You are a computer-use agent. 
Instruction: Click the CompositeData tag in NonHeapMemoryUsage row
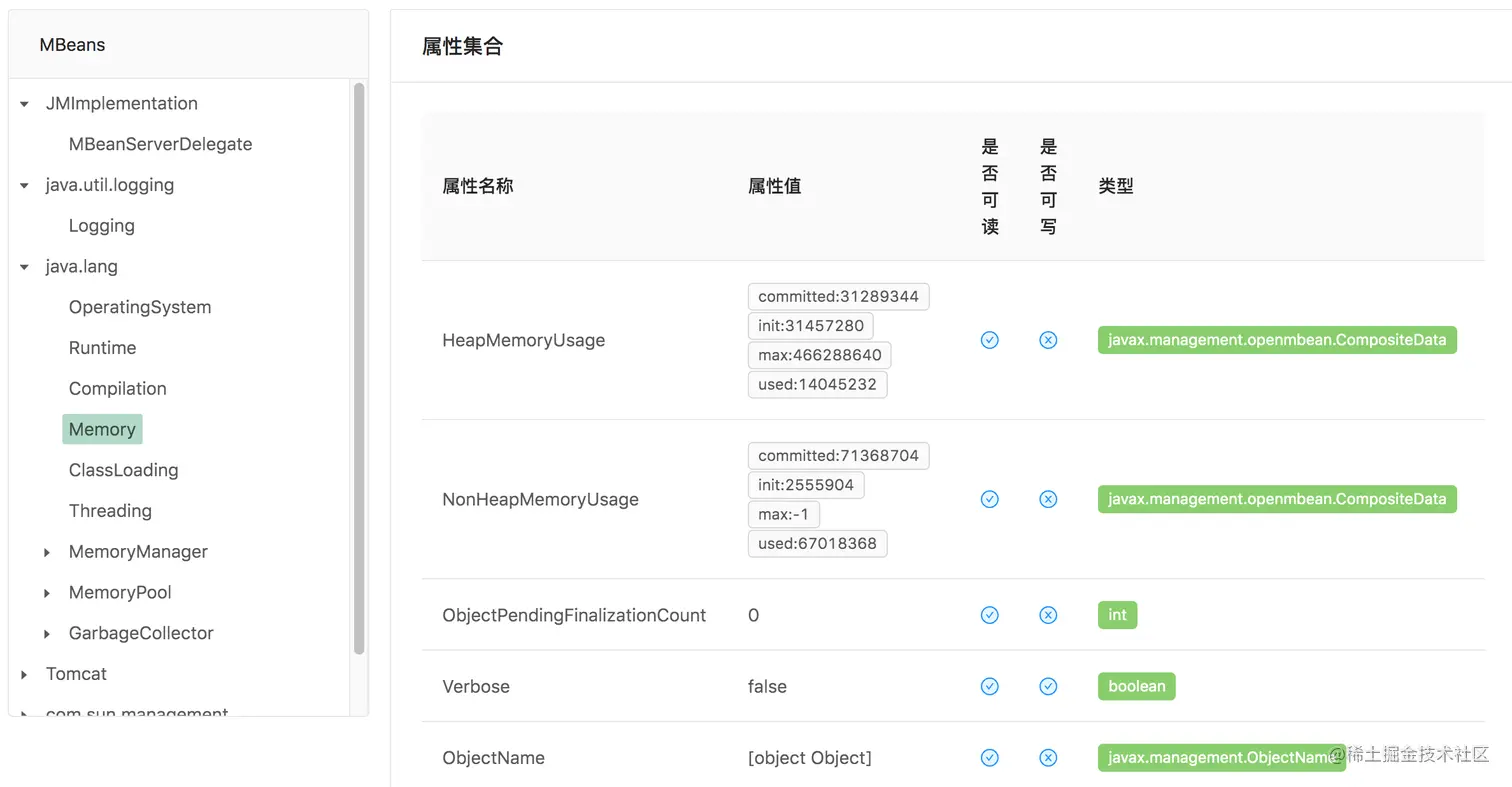1277,499
